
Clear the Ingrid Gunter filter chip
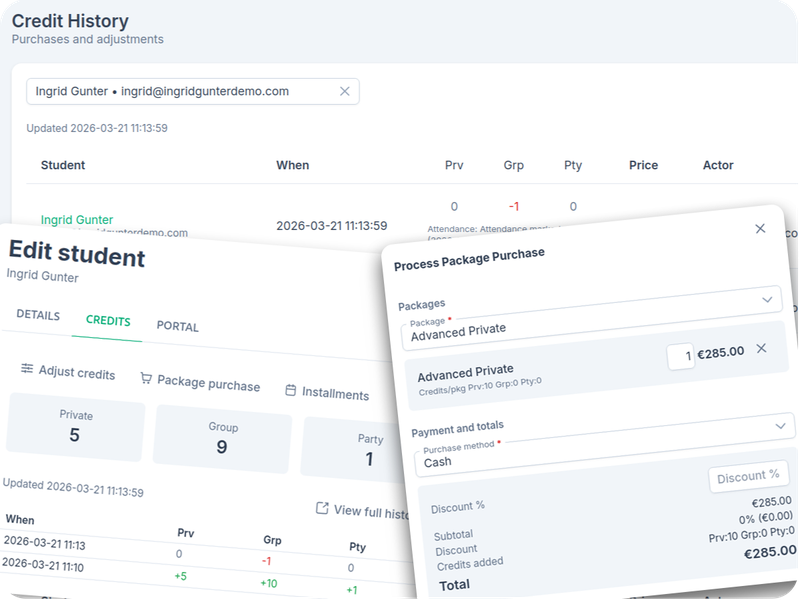(x=343, y=90)
